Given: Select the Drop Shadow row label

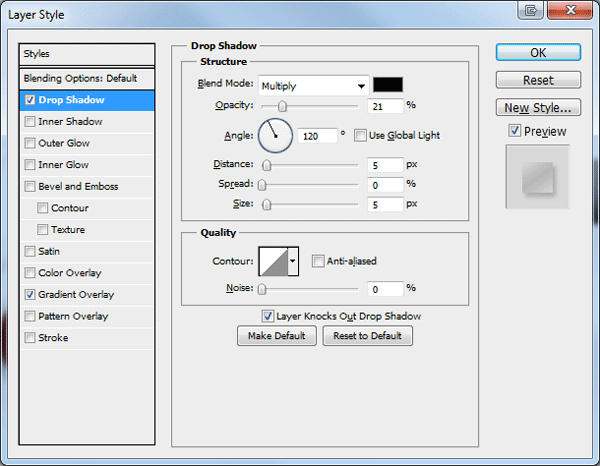Looking at the screenshot, I should coord(72,100).
